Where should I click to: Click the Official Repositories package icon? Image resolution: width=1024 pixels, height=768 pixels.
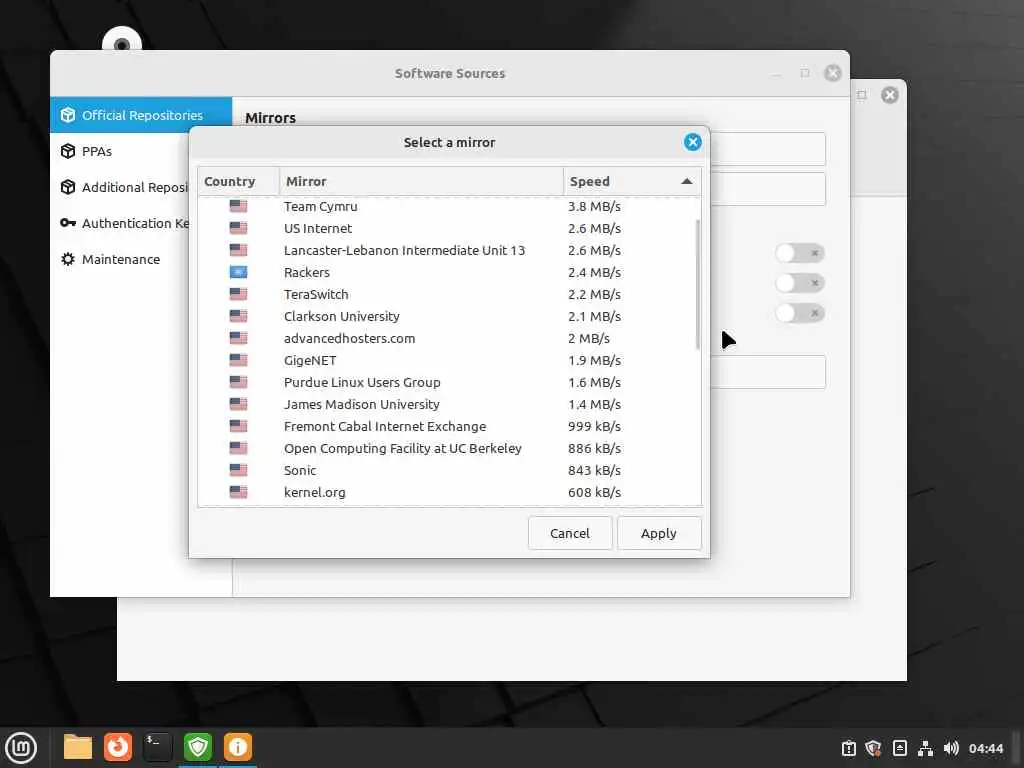[68, 115]
